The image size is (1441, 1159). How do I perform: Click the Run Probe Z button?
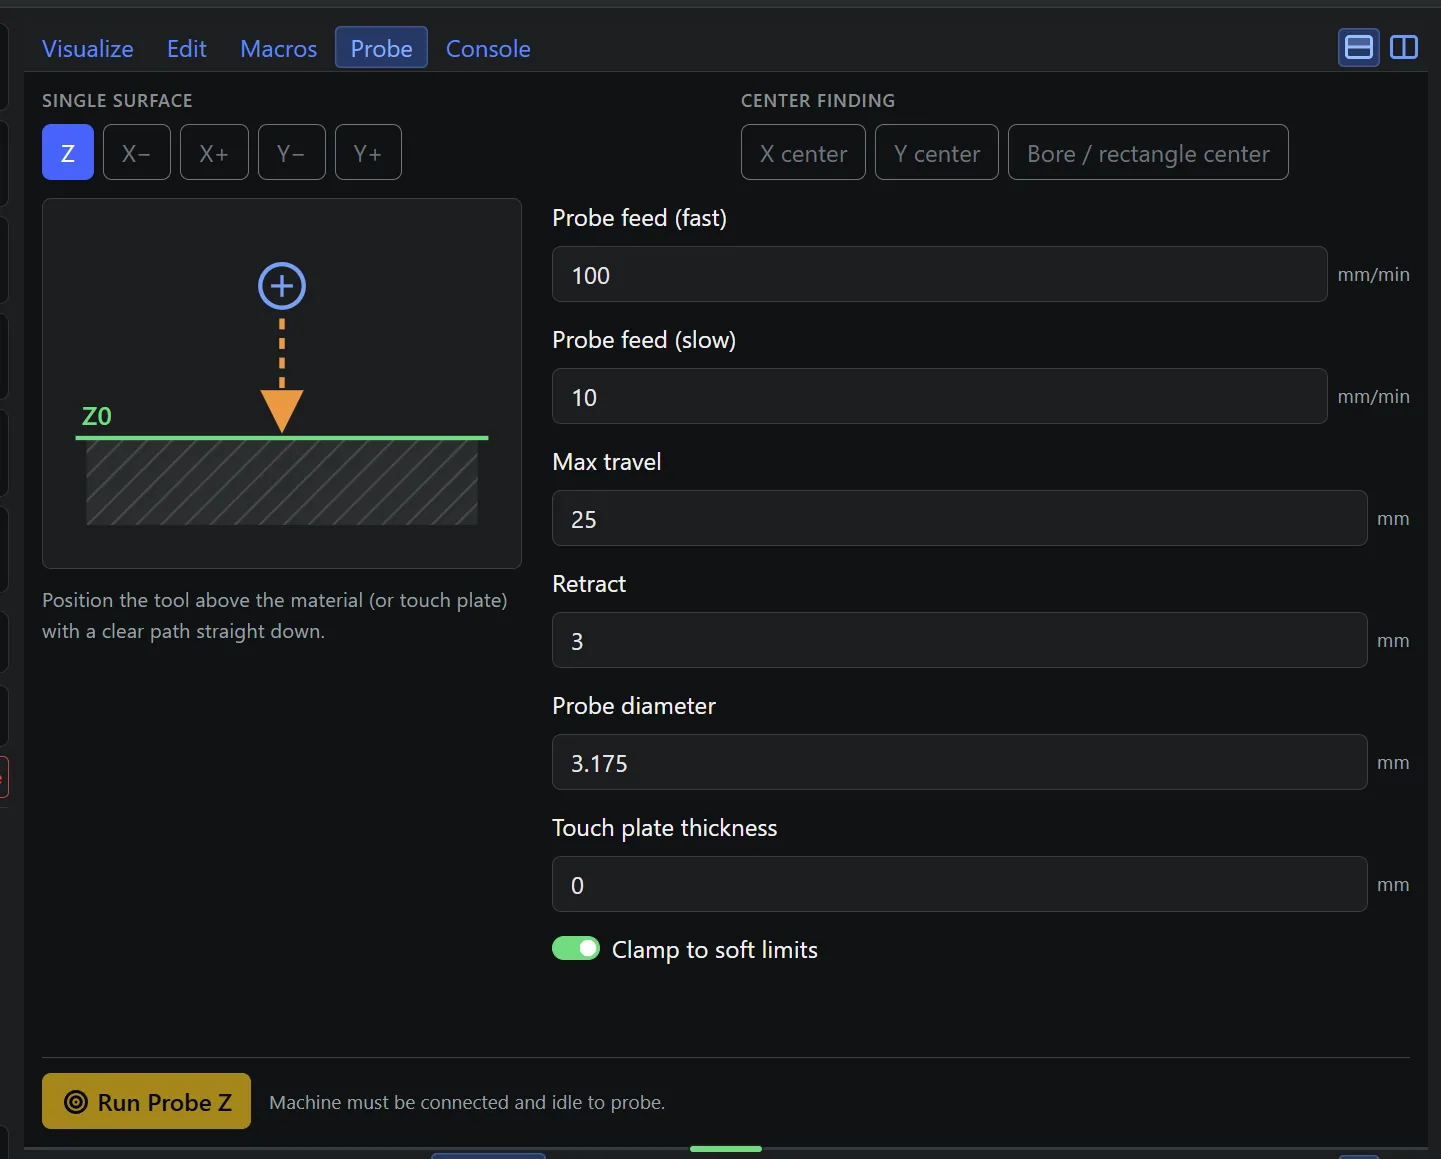coord(146,1101)
